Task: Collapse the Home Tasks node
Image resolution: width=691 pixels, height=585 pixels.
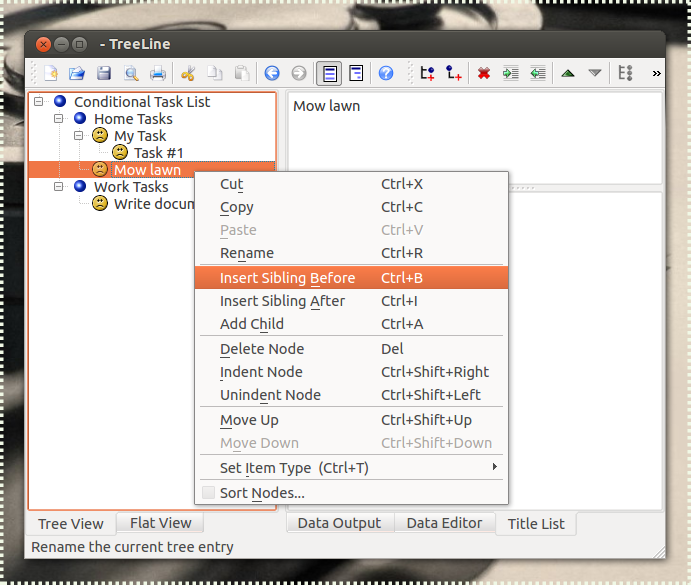Action: click(59, 119)
